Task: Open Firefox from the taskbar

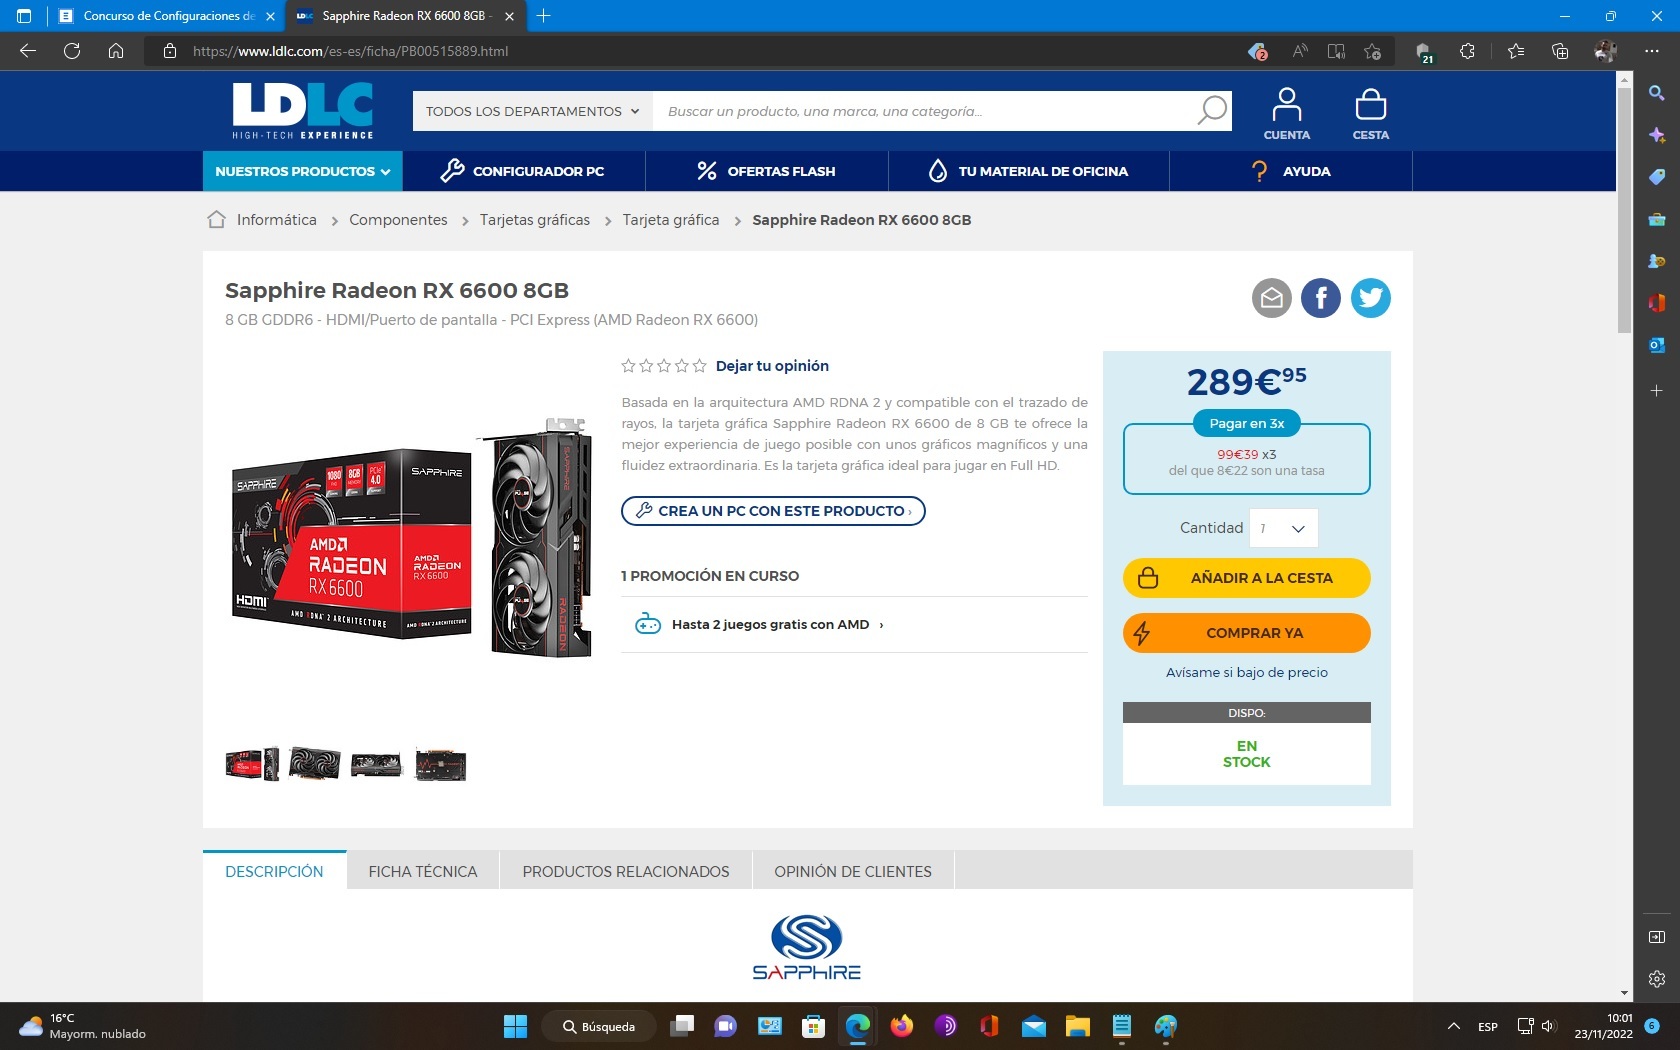Action: click(x=901, y=1026)
